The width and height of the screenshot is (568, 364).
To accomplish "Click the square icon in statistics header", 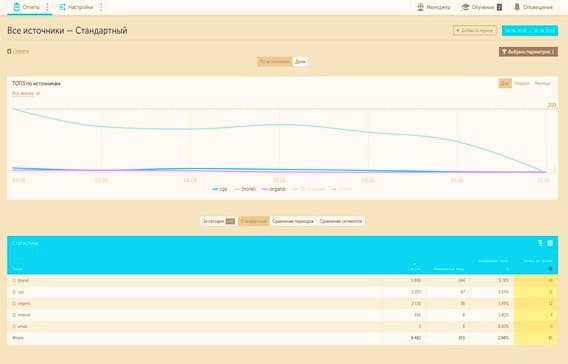I will point(550,243).
